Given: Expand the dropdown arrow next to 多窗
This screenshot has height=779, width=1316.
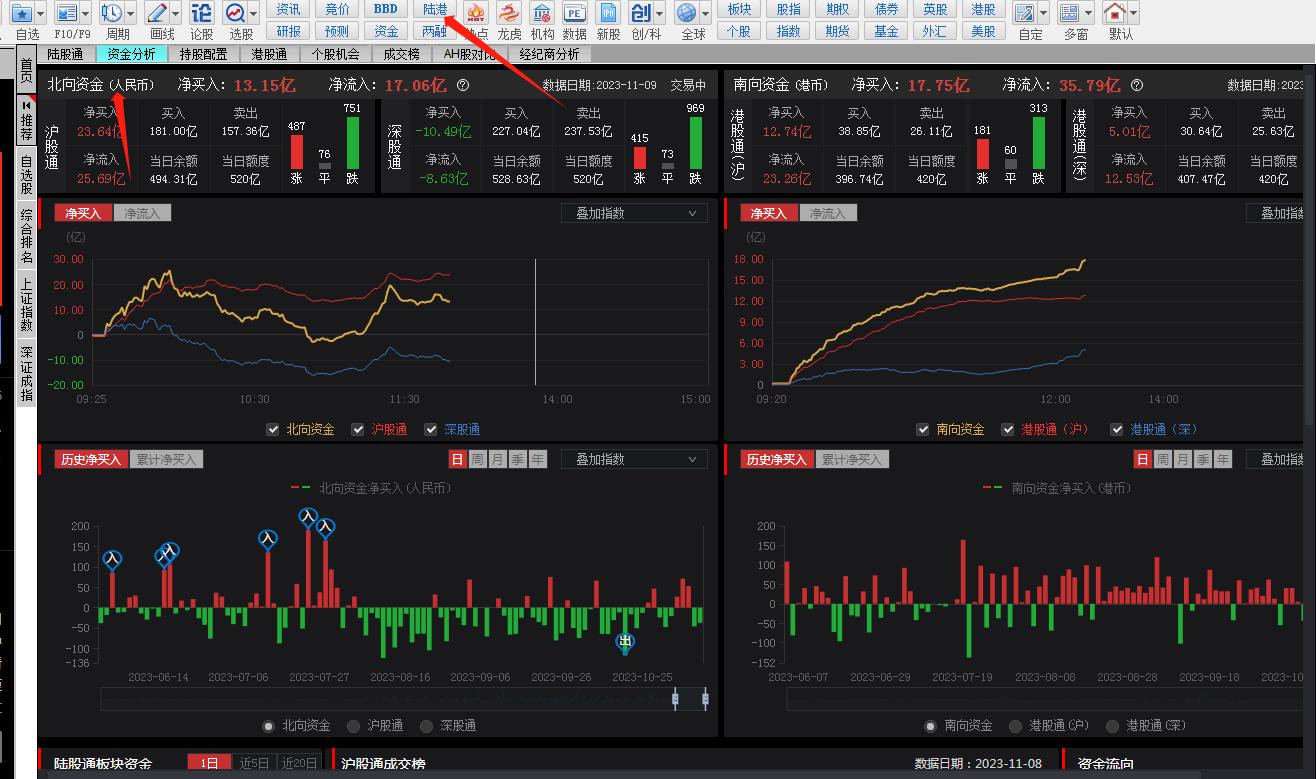Looking at the screenshot, I should [1088, 13].
